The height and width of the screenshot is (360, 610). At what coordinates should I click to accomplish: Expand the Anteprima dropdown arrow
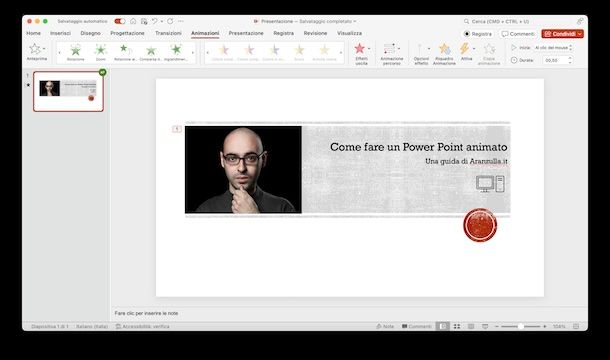44,49
